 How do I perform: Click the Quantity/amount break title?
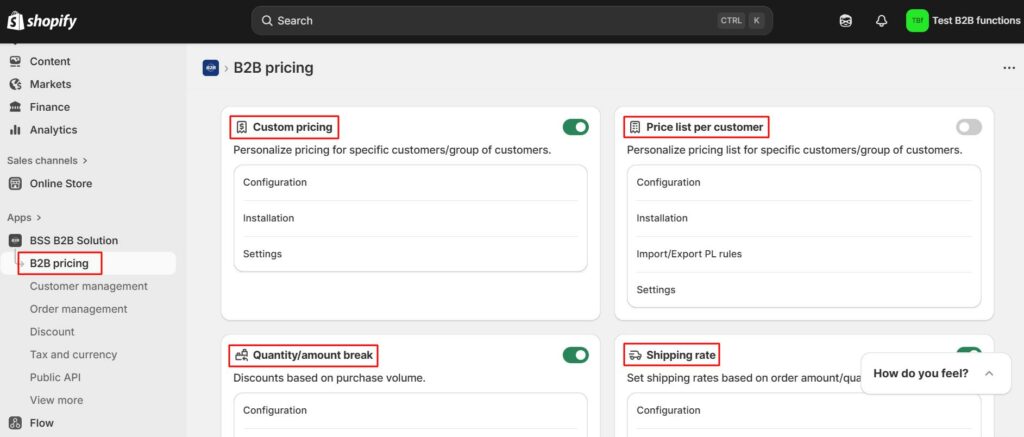click(313, 355)
